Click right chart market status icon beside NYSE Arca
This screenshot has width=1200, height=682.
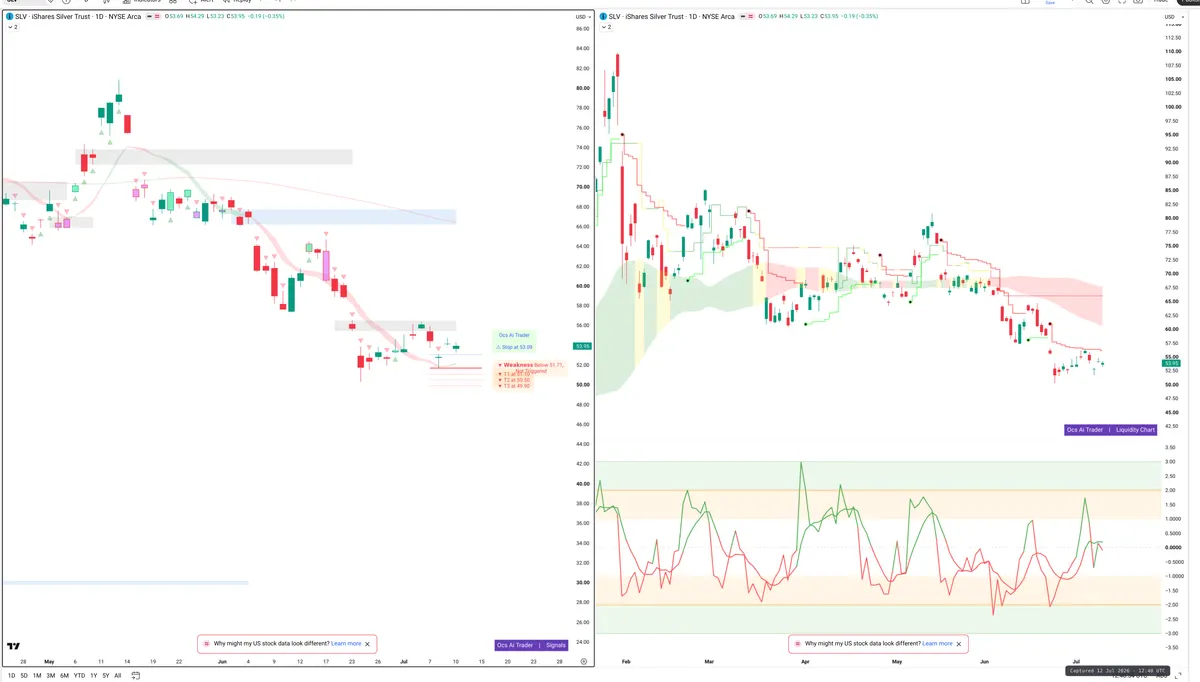click(741, 17)
